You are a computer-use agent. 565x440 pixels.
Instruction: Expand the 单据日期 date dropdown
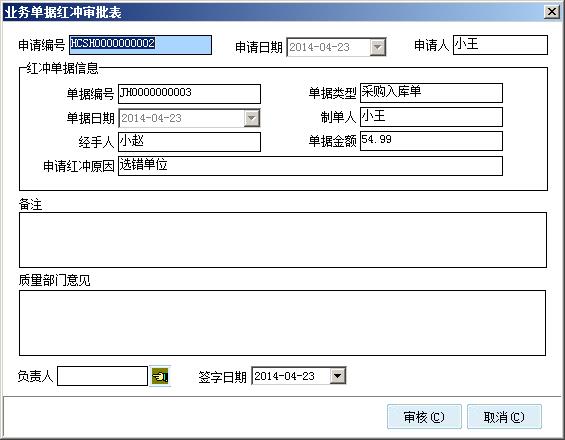[x=252, y=118]
